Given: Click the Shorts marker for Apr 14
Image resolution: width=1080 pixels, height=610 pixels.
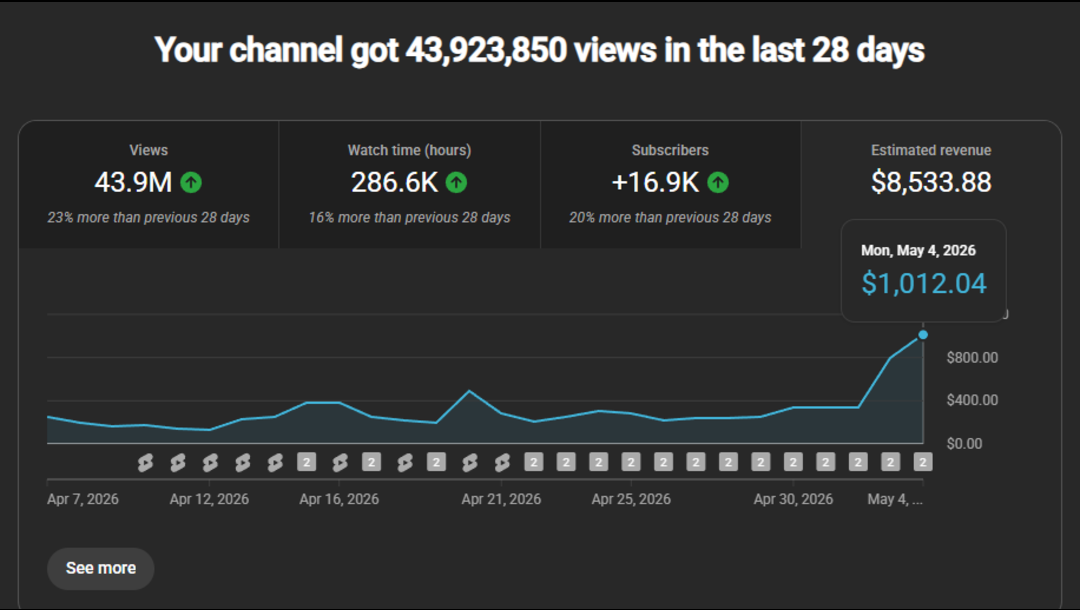Looking at the screenshot, I should pyautogui.click(x=275, y=462).
